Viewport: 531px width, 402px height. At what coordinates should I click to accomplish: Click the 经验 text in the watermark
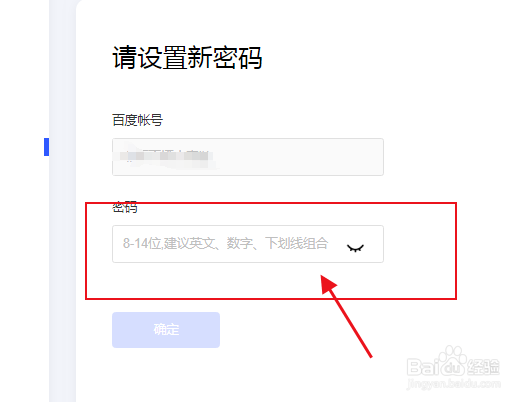click(x=483, y=367)
